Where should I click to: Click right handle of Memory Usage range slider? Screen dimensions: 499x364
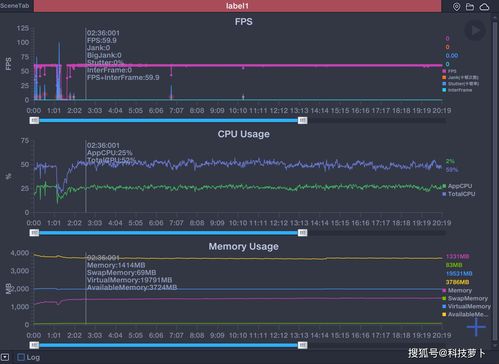[x=302, y=345]
